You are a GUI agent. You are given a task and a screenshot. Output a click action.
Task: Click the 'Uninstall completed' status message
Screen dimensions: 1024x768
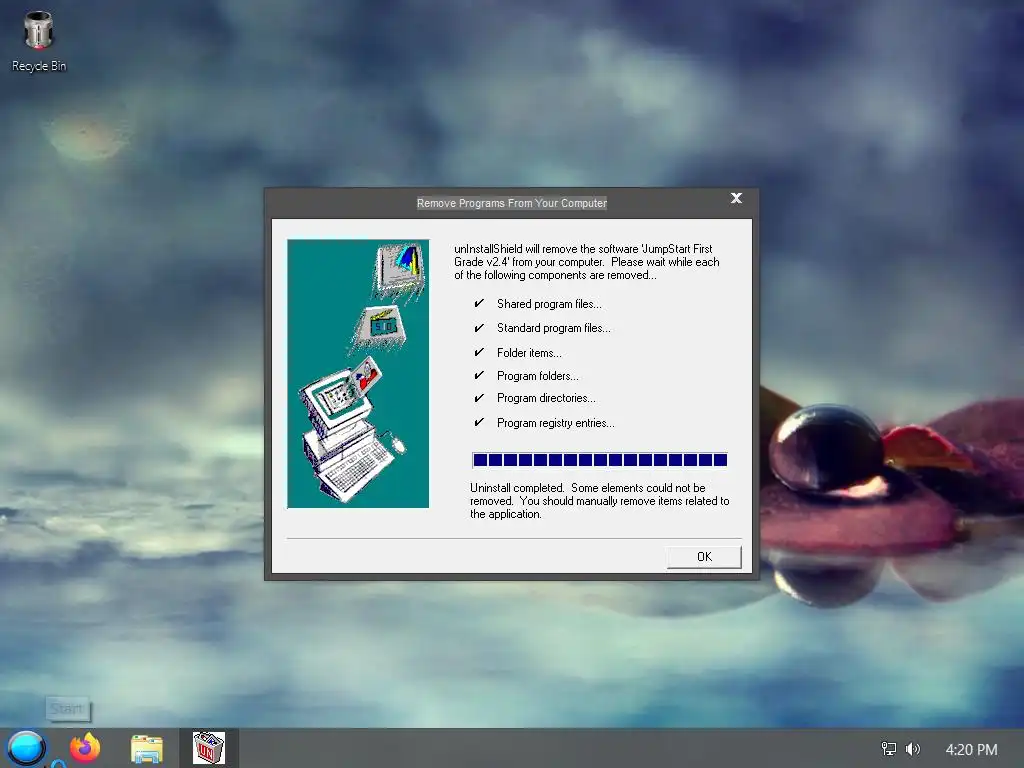click(600, 501)
